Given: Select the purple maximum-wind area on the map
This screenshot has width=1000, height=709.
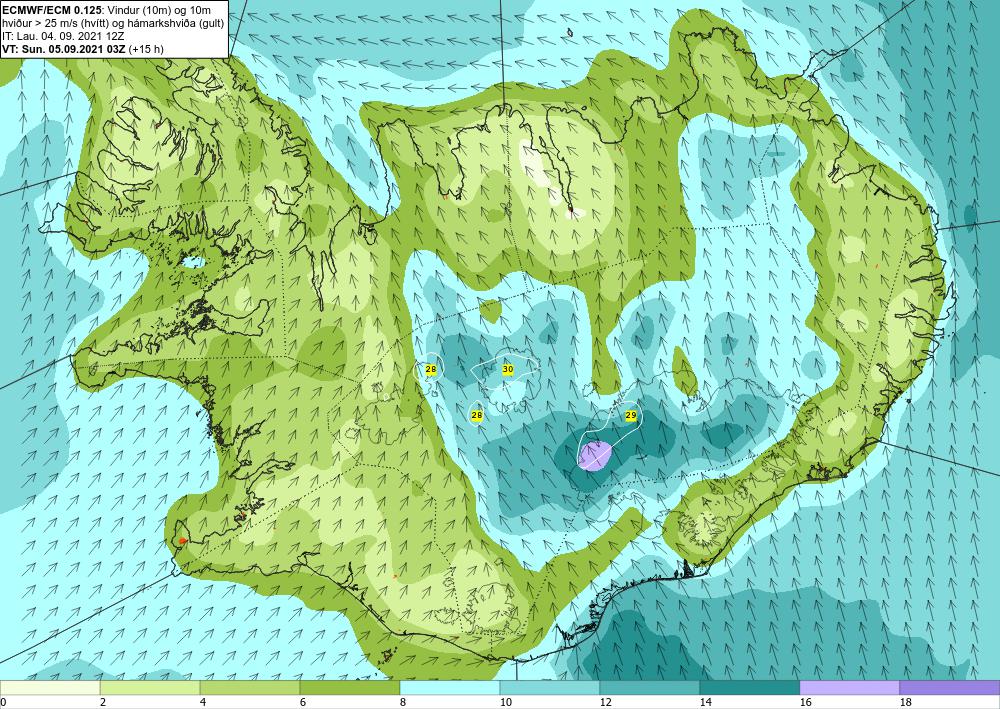Looking at the screenshot, I should click(596, 455).
